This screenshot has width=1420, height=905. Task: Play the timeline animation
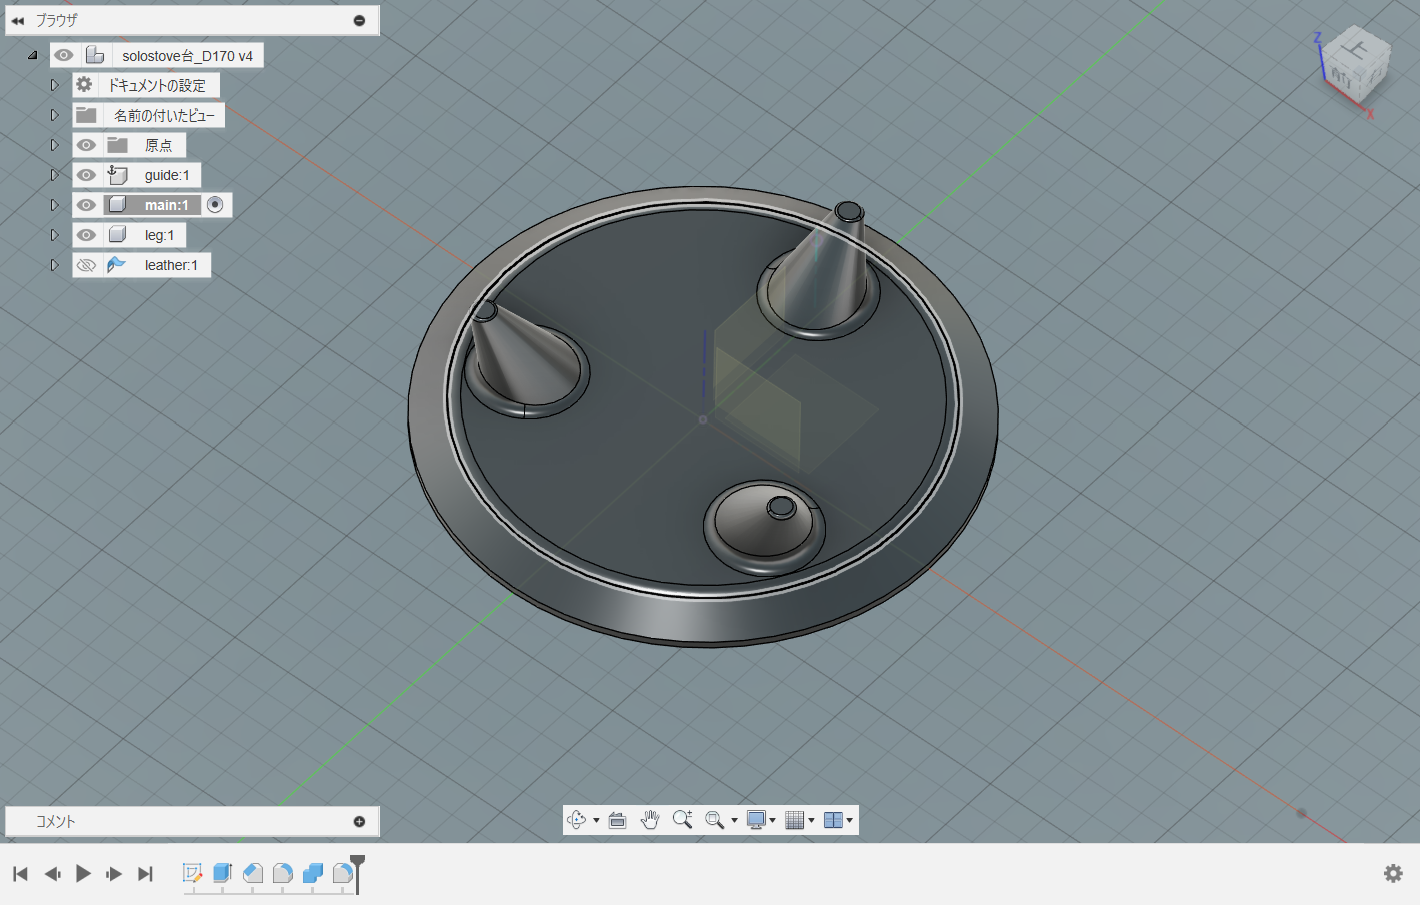tap(83, 873)
